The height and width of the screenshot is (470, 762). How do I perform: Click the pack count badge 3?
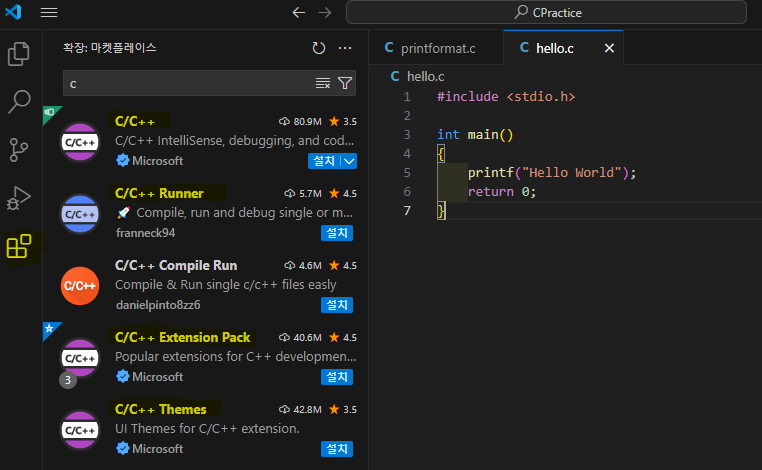[x=68, y=380]
